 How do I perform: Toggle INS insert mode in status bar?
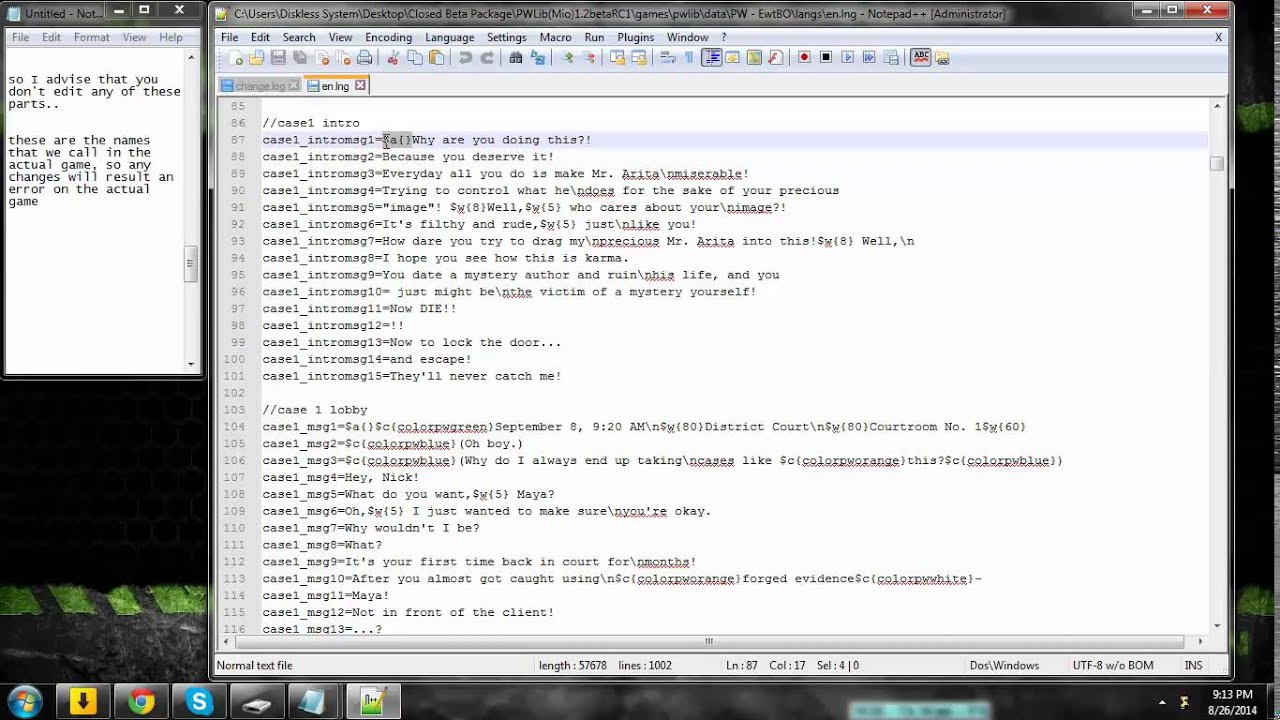[x=1193, y=665]
